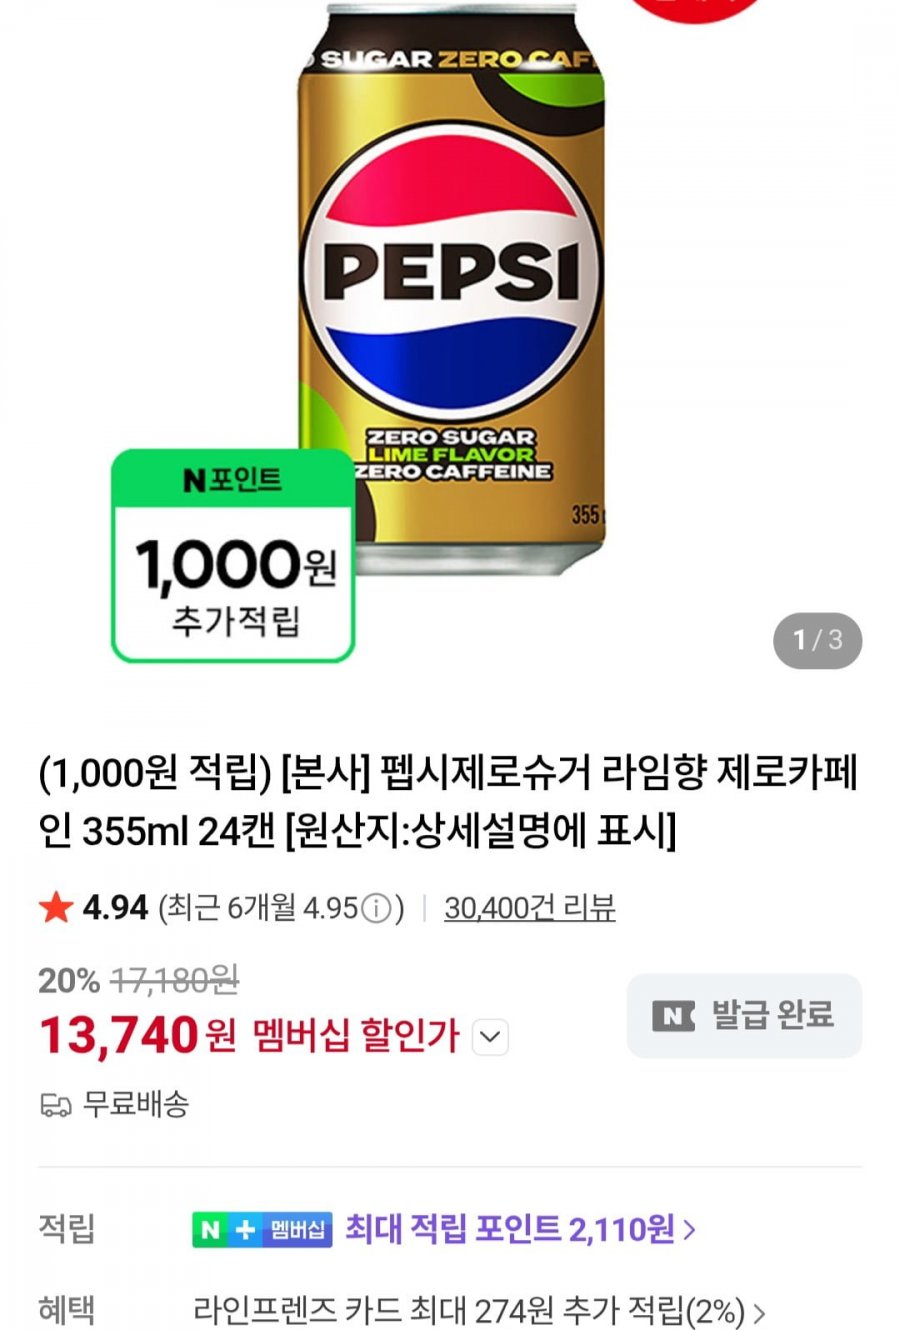Click the chevron after 2,110원
This screenshot has width=900, height=1330.
689,1230
